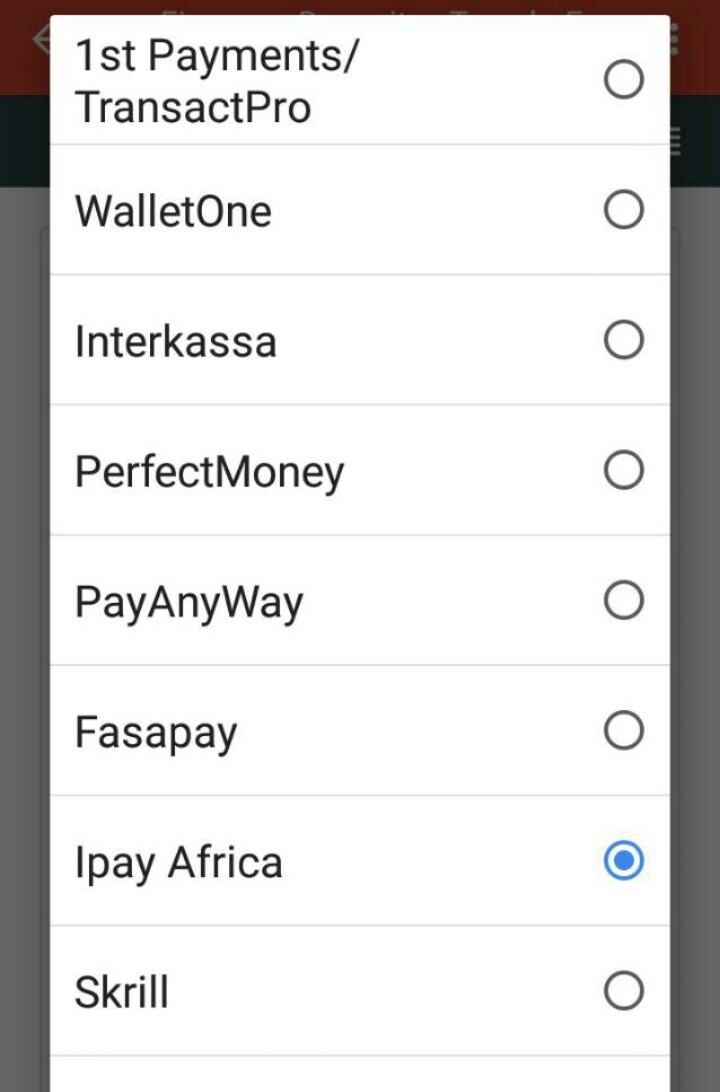
Task: Select the PerfectMoney radio button
Action: (x=623, y=471)
